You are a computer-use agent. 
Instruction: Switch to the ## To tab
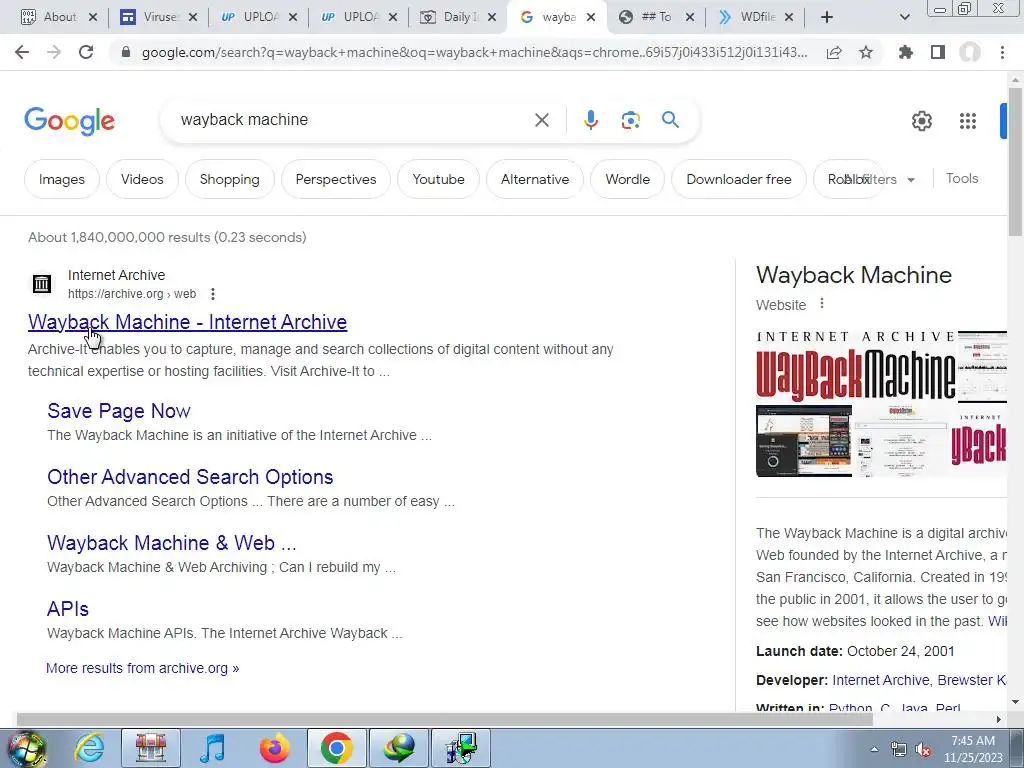click(656, 17)
